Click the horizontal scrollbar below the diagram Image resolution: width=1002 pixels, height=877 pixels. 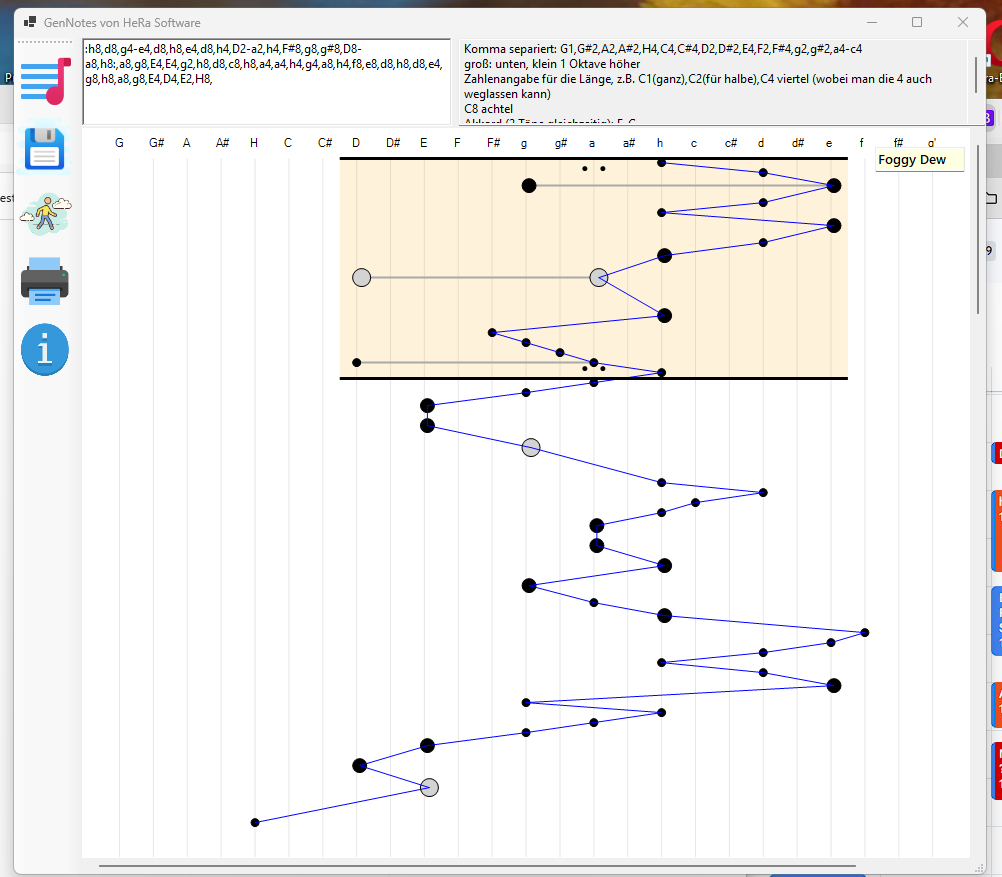[478, 866]
